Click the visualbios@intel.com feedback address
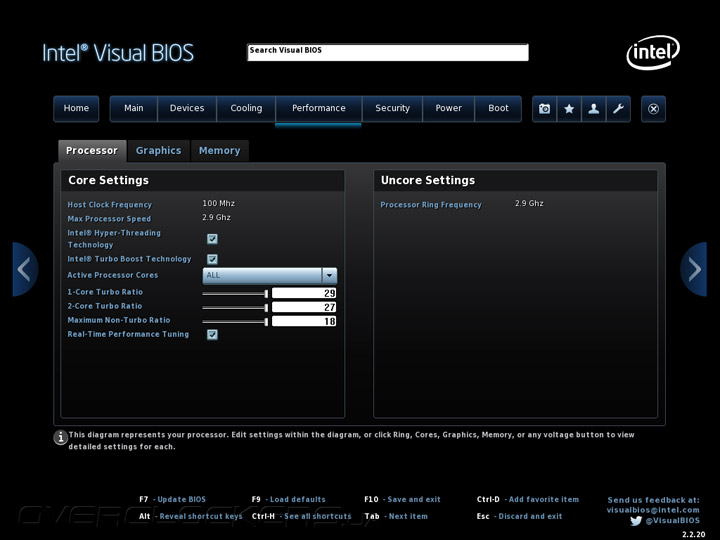 (653, 510)
